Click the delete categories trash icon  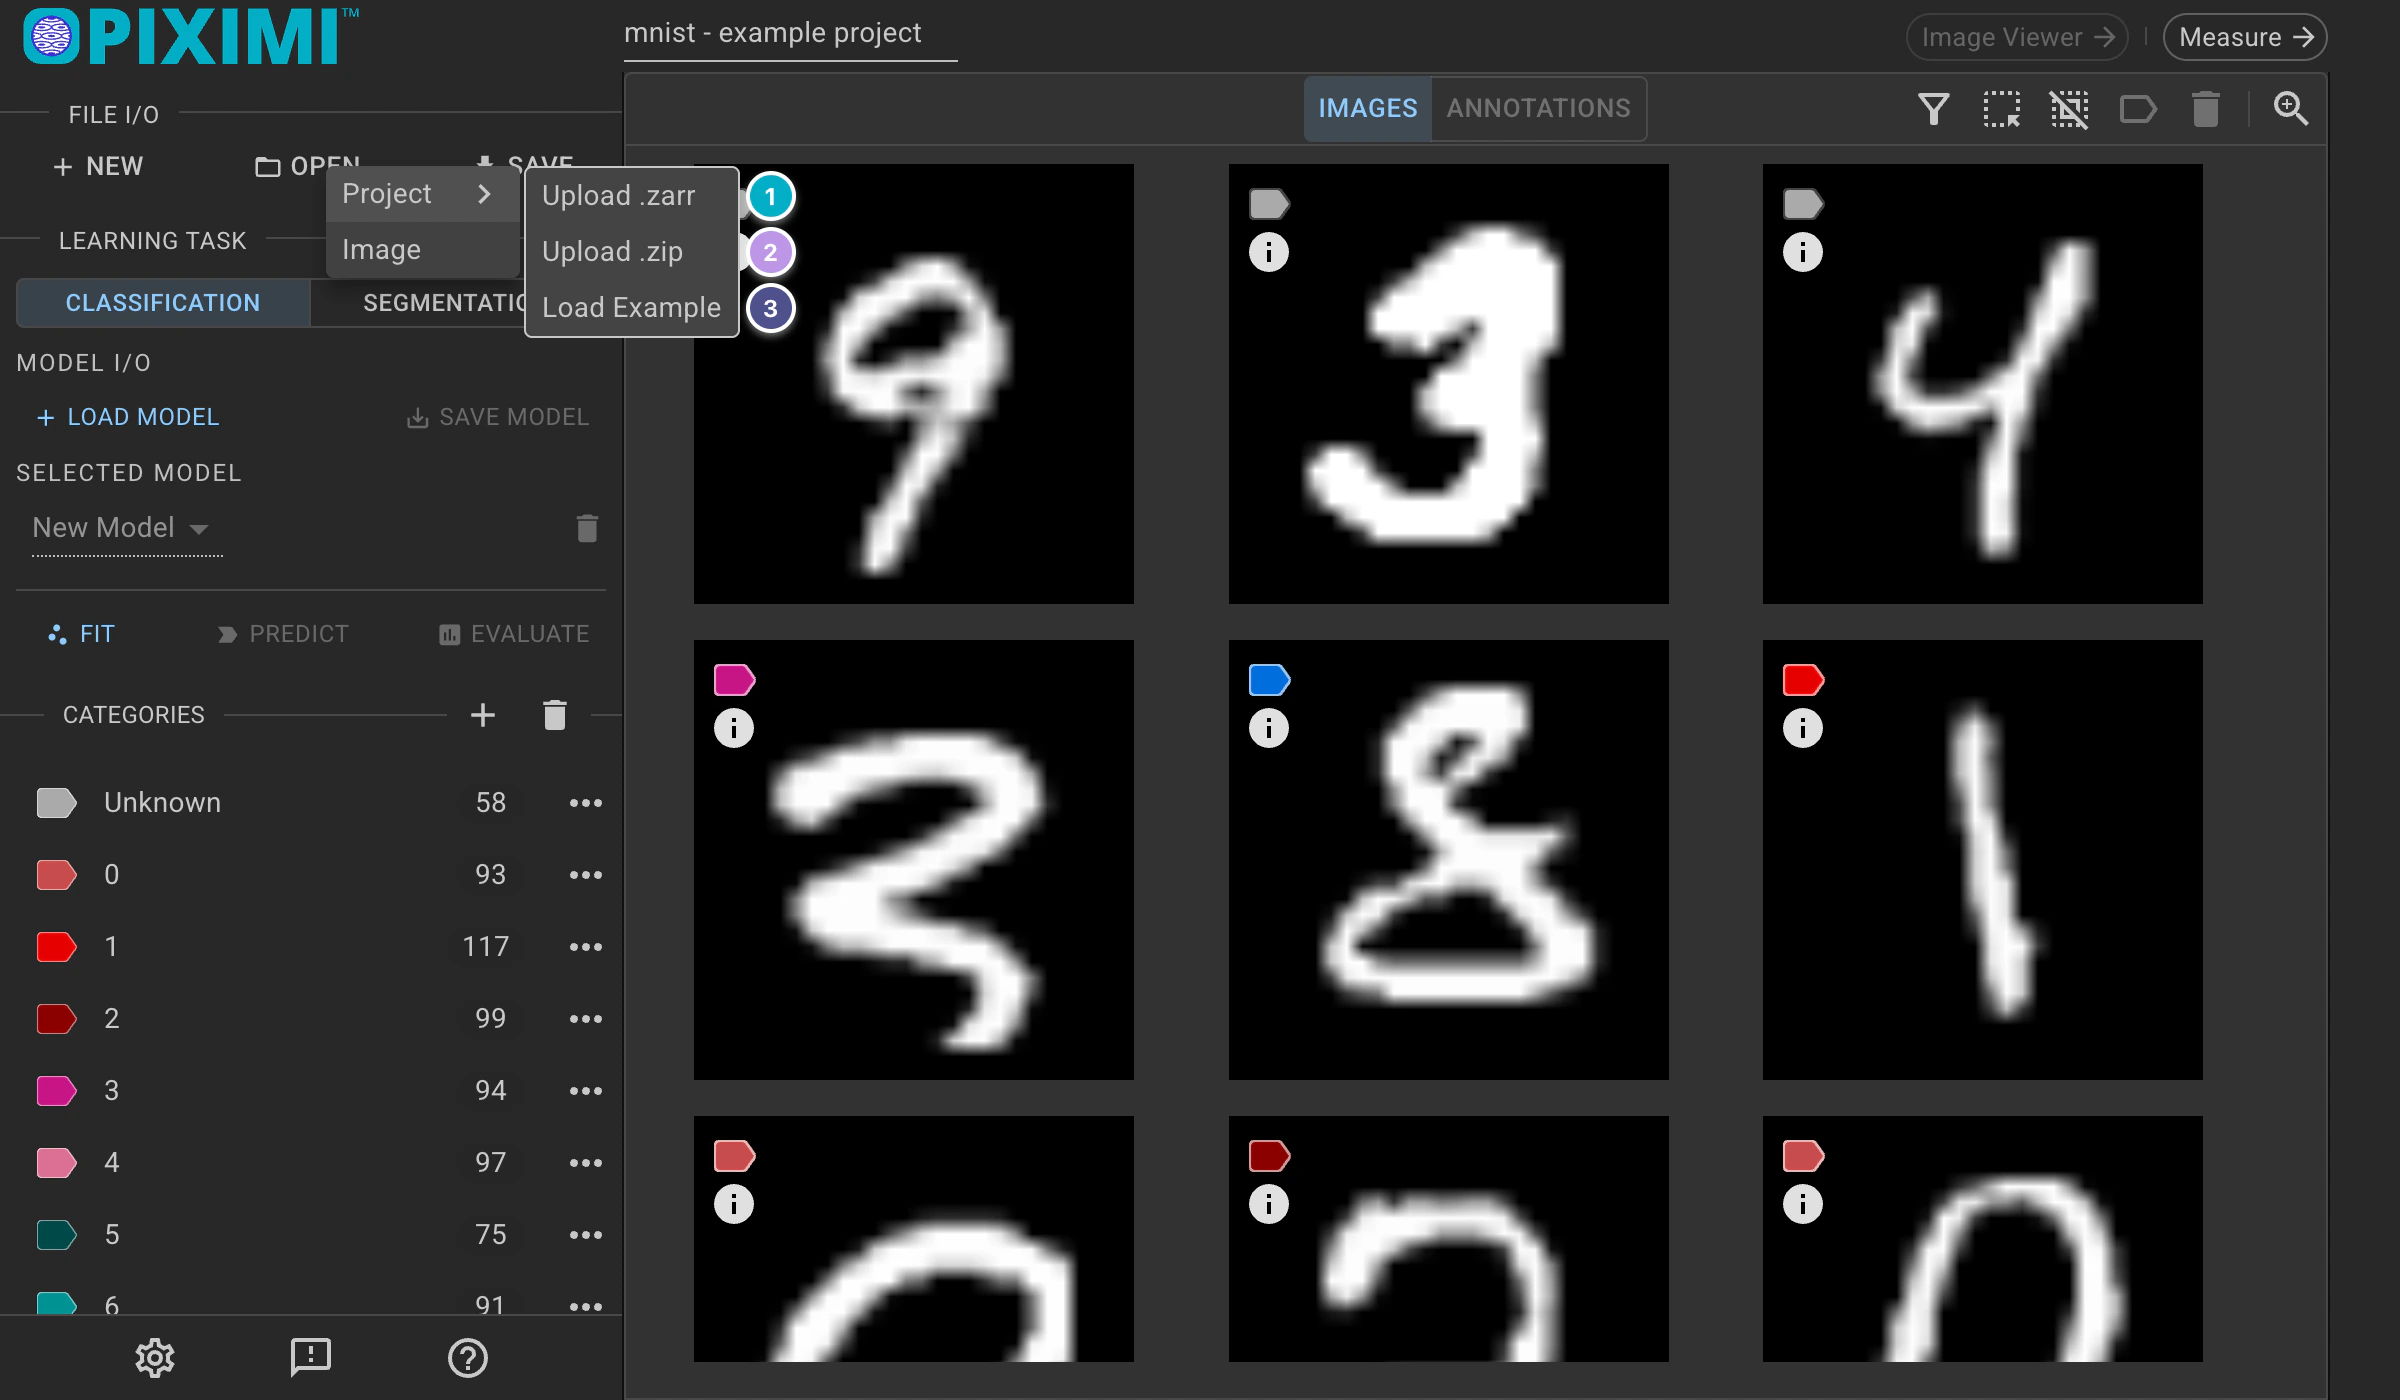555,715
